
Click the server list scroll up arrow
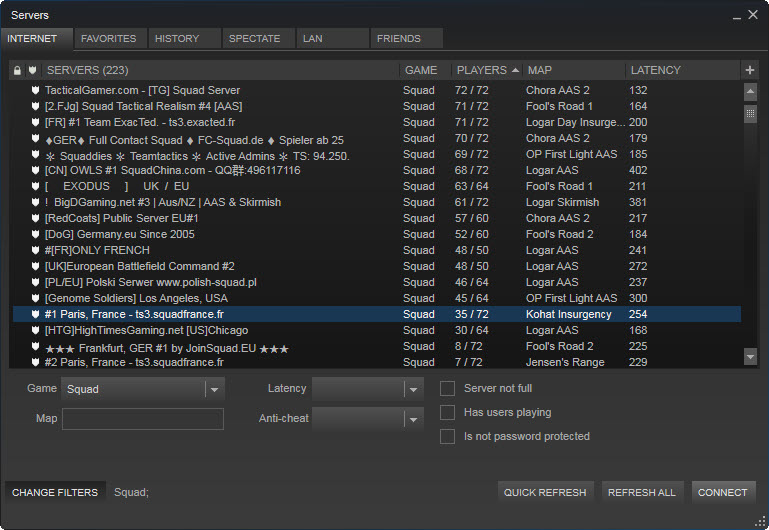click(x=750, y=92)
